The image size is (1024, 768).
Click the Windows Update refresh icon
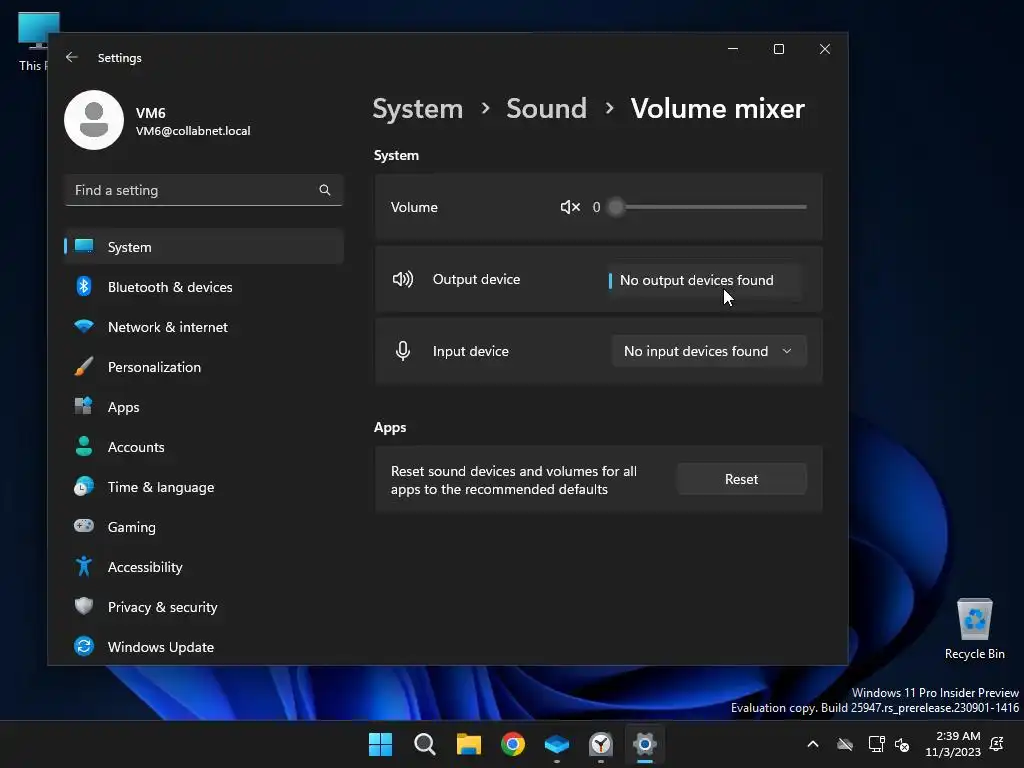click(x=84, y=646)
